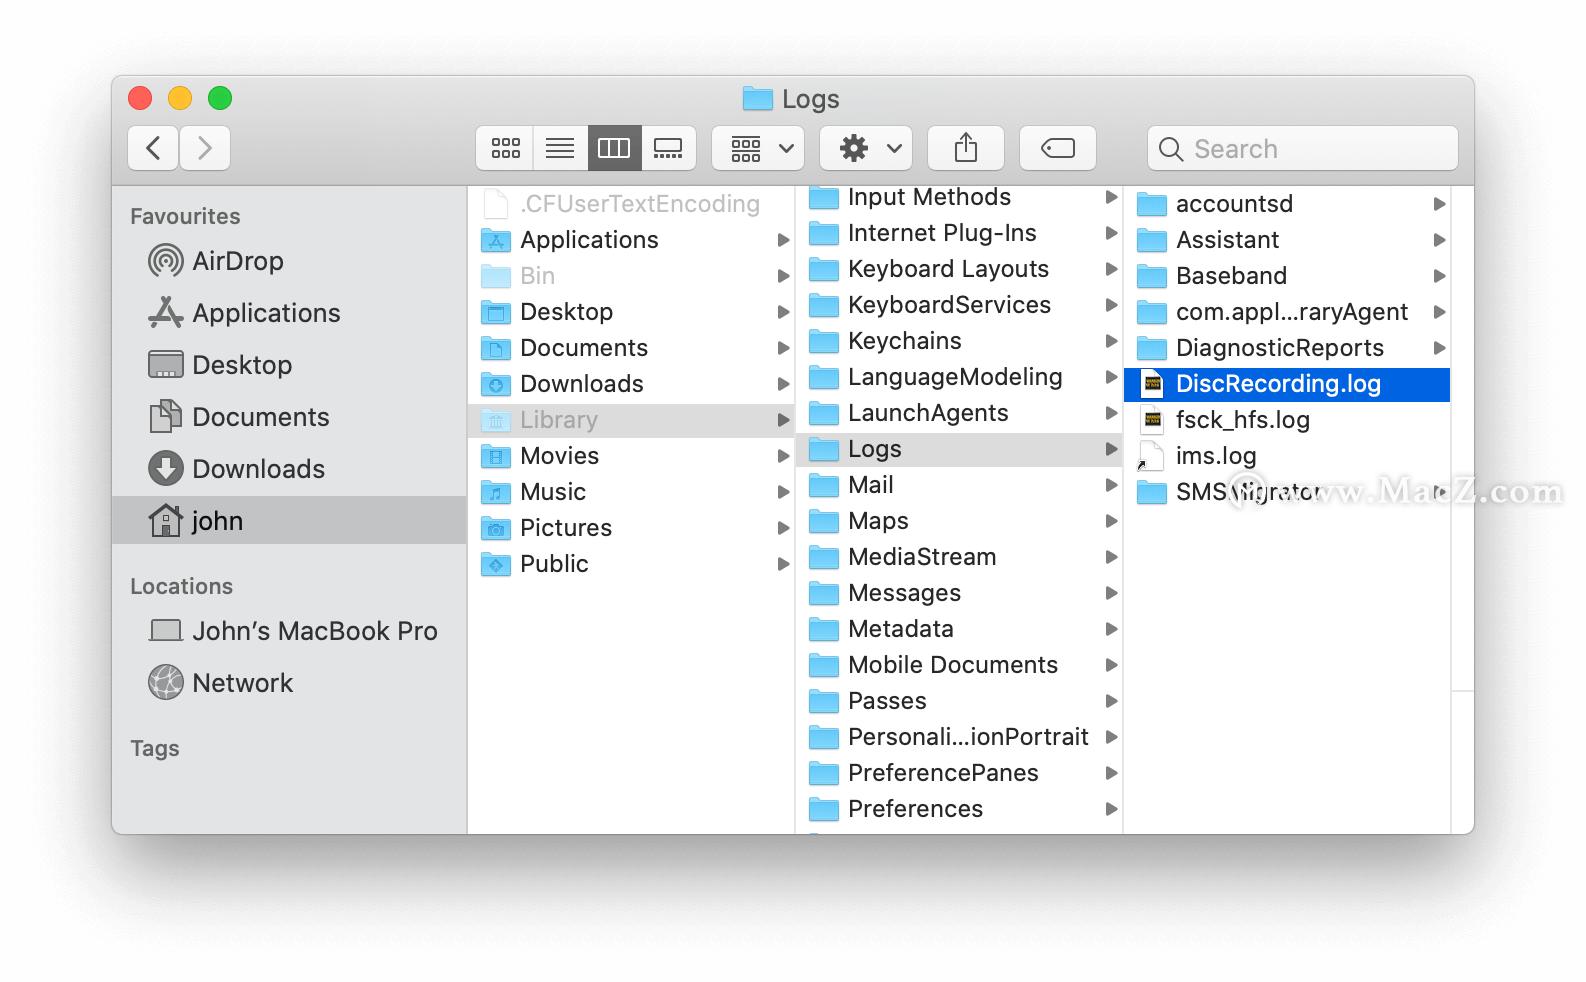The image size is (1586, 982).
Task: Open Applications in the sidebar
Action: [x=289, y=313]
